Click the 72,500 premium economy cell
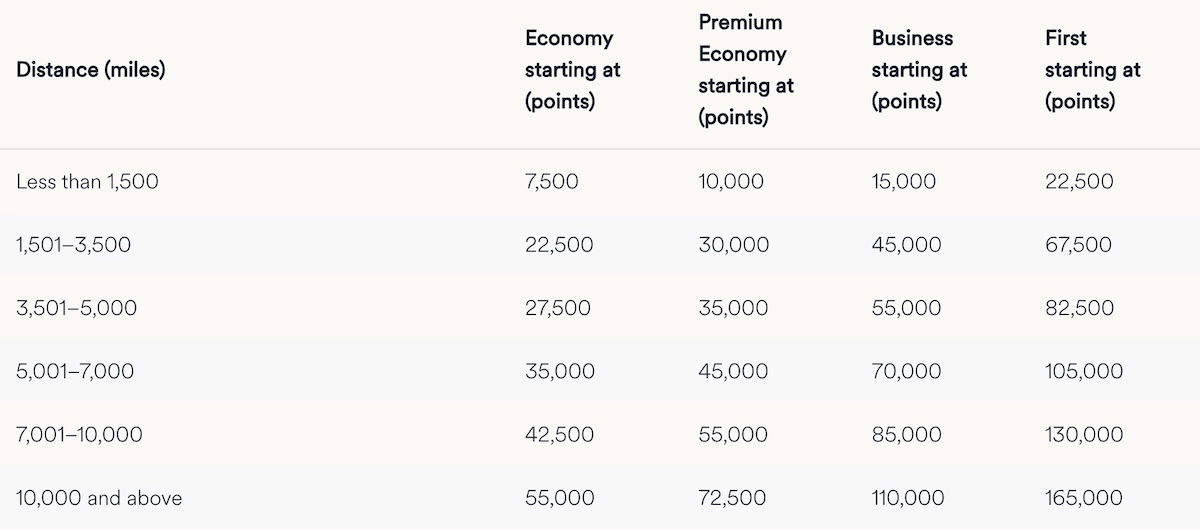The width and height of the screenshot is (1200, 530). pyautogui.click(x=732, y=498)
